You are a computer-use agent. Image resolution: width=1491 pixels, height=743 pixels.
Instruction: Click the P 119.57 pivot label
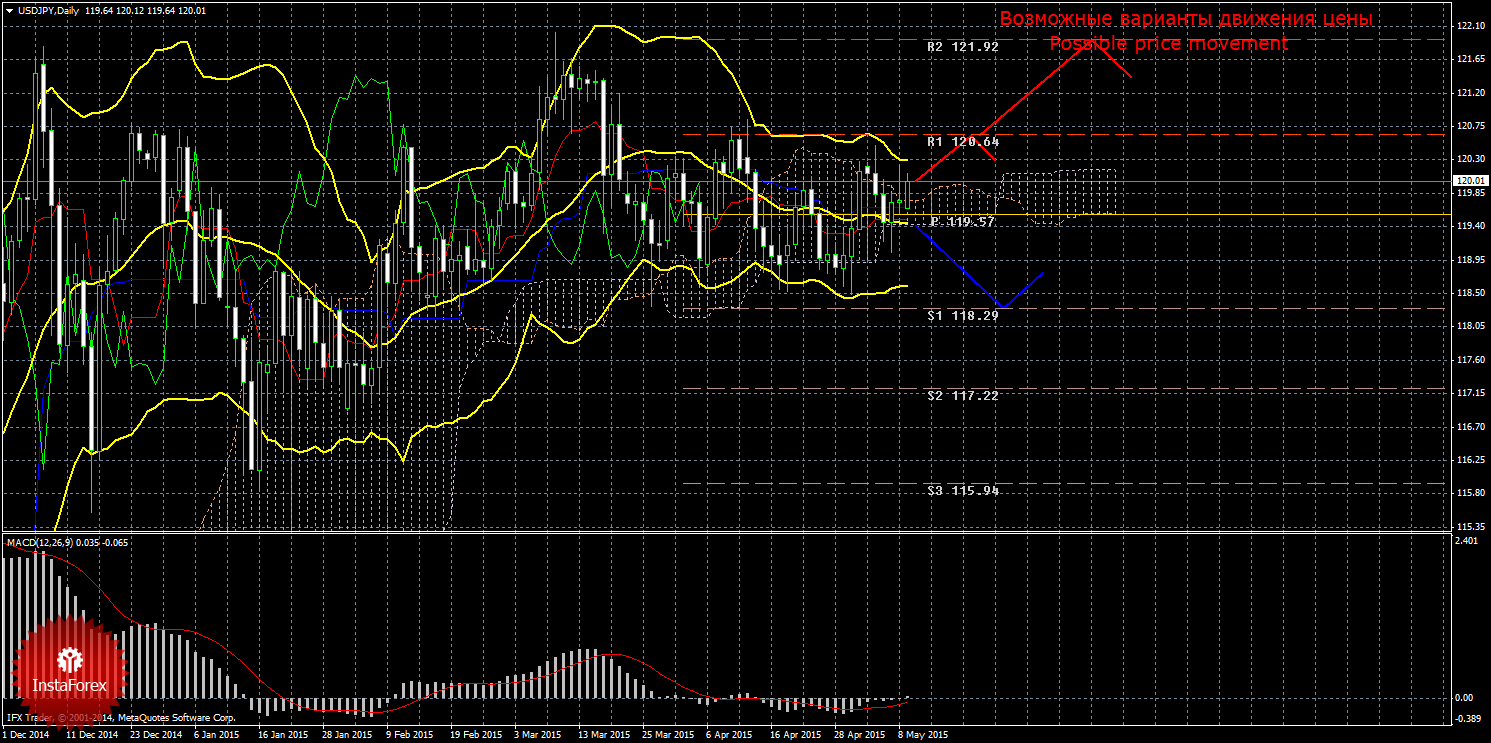[962, 221]
